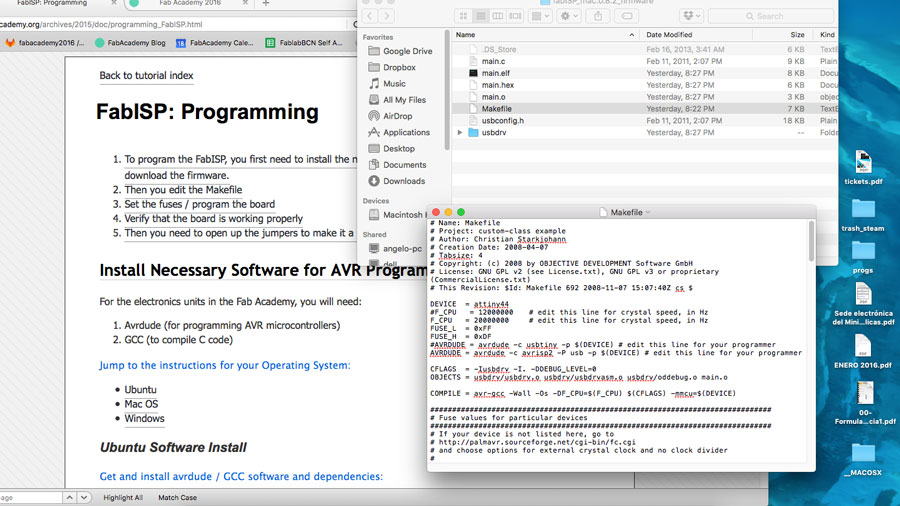Click the Finder edit tags button
This screenshot has height=506, width=900.
627,16
